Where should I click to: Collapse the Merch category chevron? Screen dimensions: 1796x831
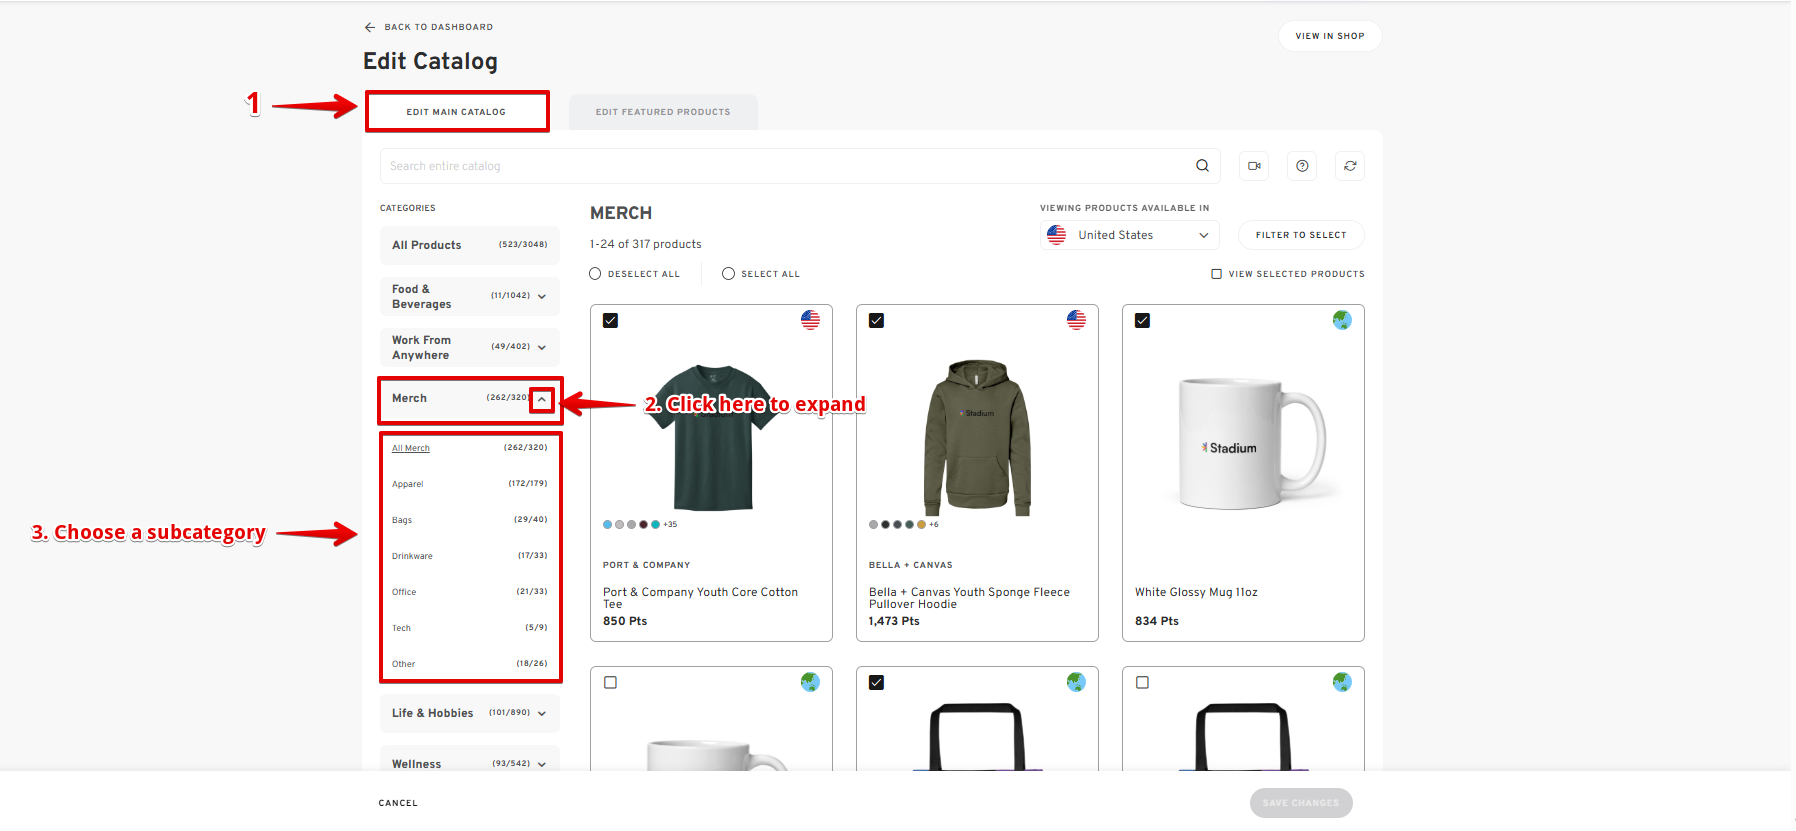tap(542, 399)
